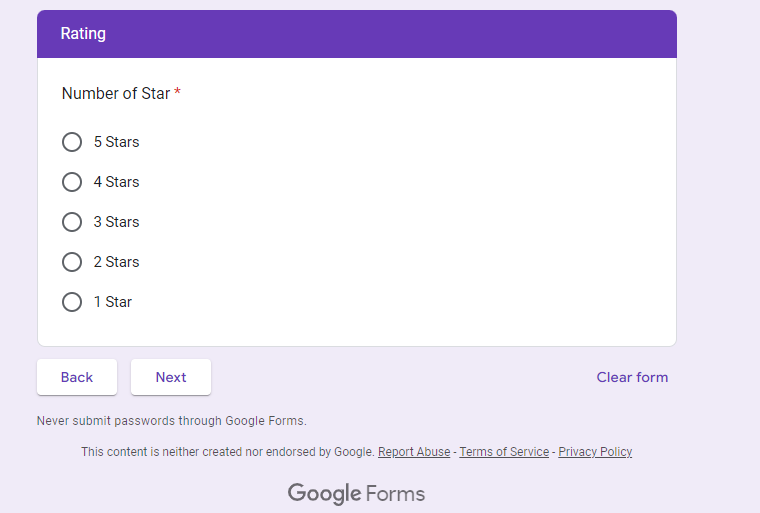760x513 pixels.
Task: Click the Number of Star question title
Action: pyautogui.click(x=116, y=93)
